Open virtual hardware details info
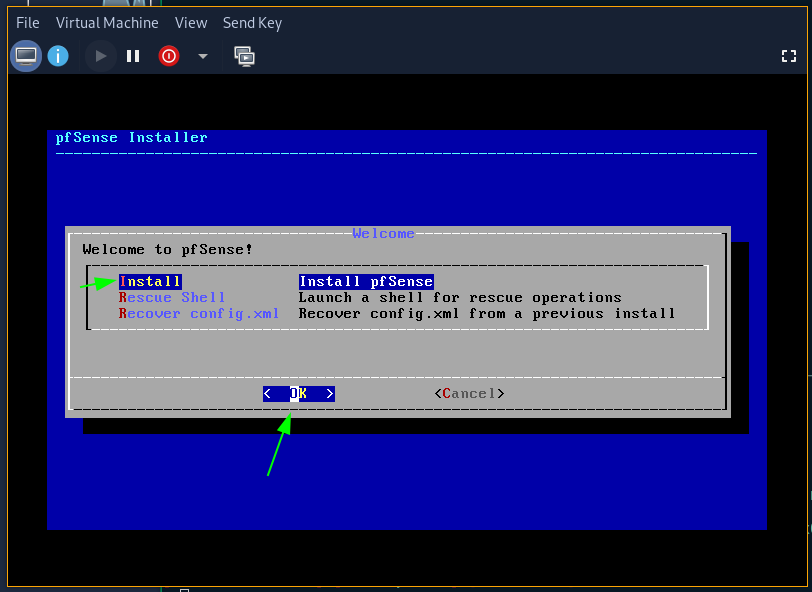The height and width of the screenshot is (592, 812). tap(58, 56)
